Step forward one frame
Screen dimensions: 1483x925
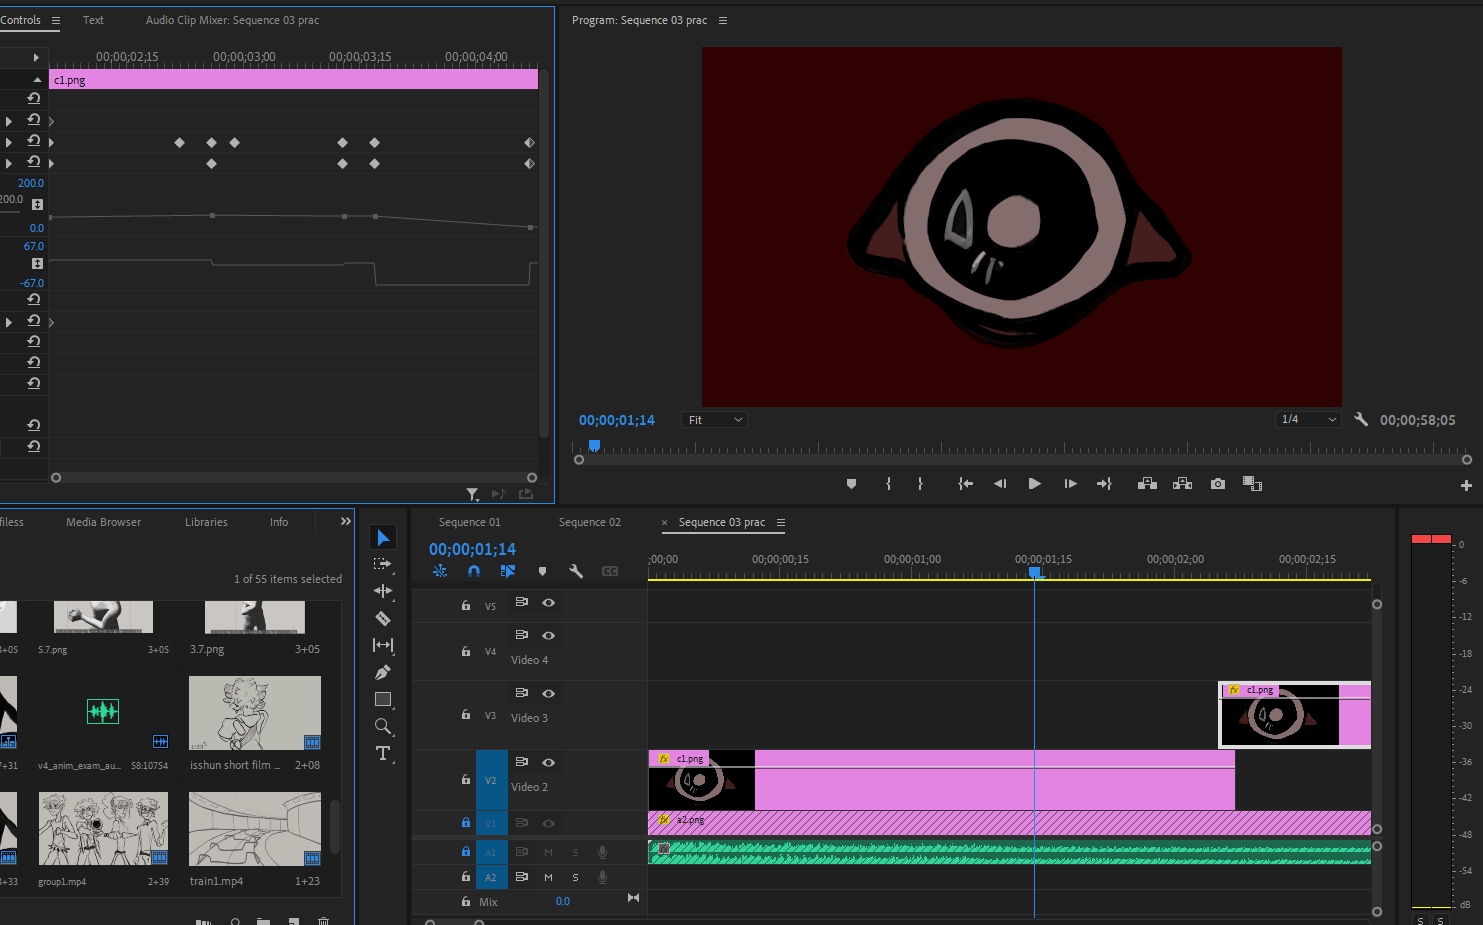(x=1070, y=484)
